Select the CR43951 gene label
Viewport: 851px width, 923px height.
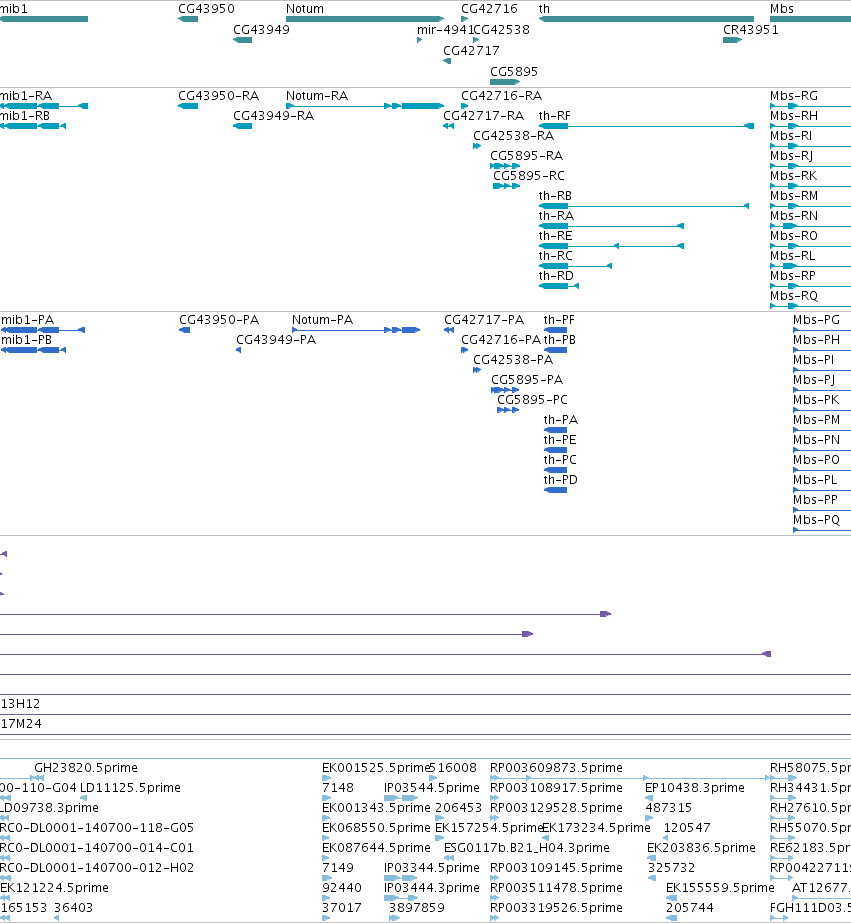click(750, 30)
